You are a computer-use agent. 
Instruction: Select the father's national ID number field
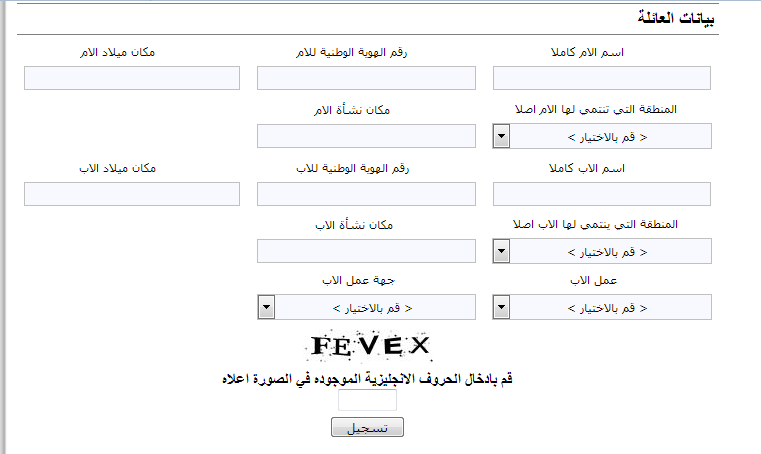pos(366,194)
